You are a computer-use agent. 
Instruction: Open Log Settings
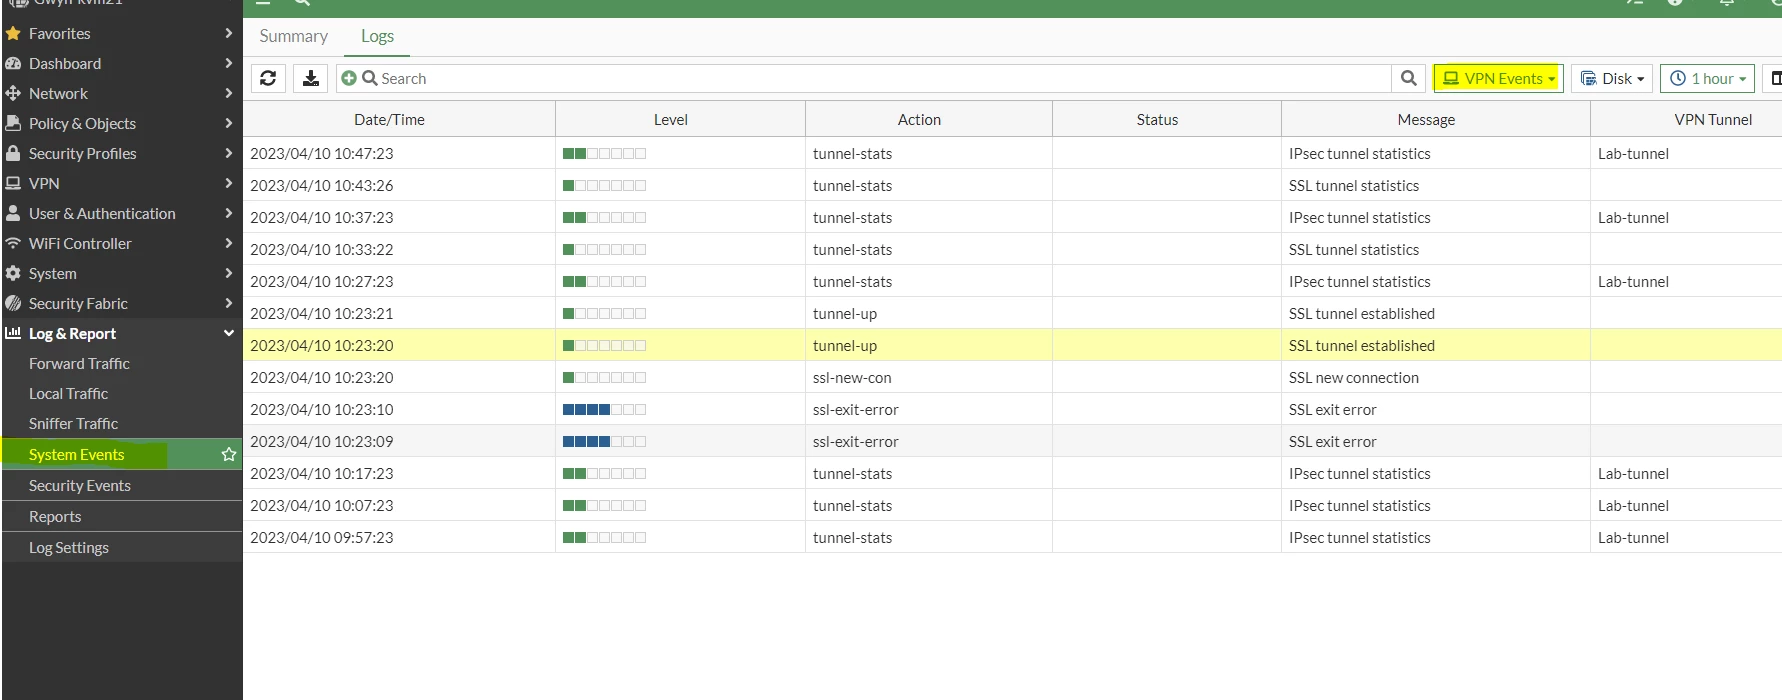[x=69, y=548]
